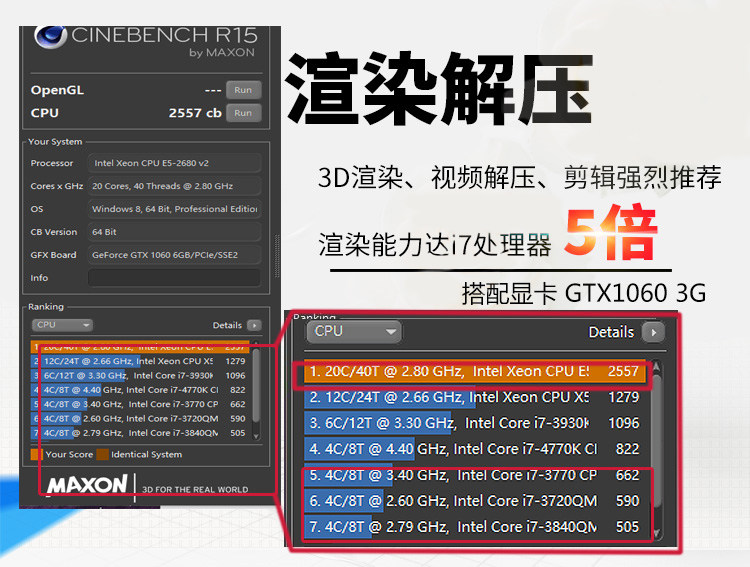
Task: Click the Details arrow in enlarged ranking view
Action: point(653,332)
